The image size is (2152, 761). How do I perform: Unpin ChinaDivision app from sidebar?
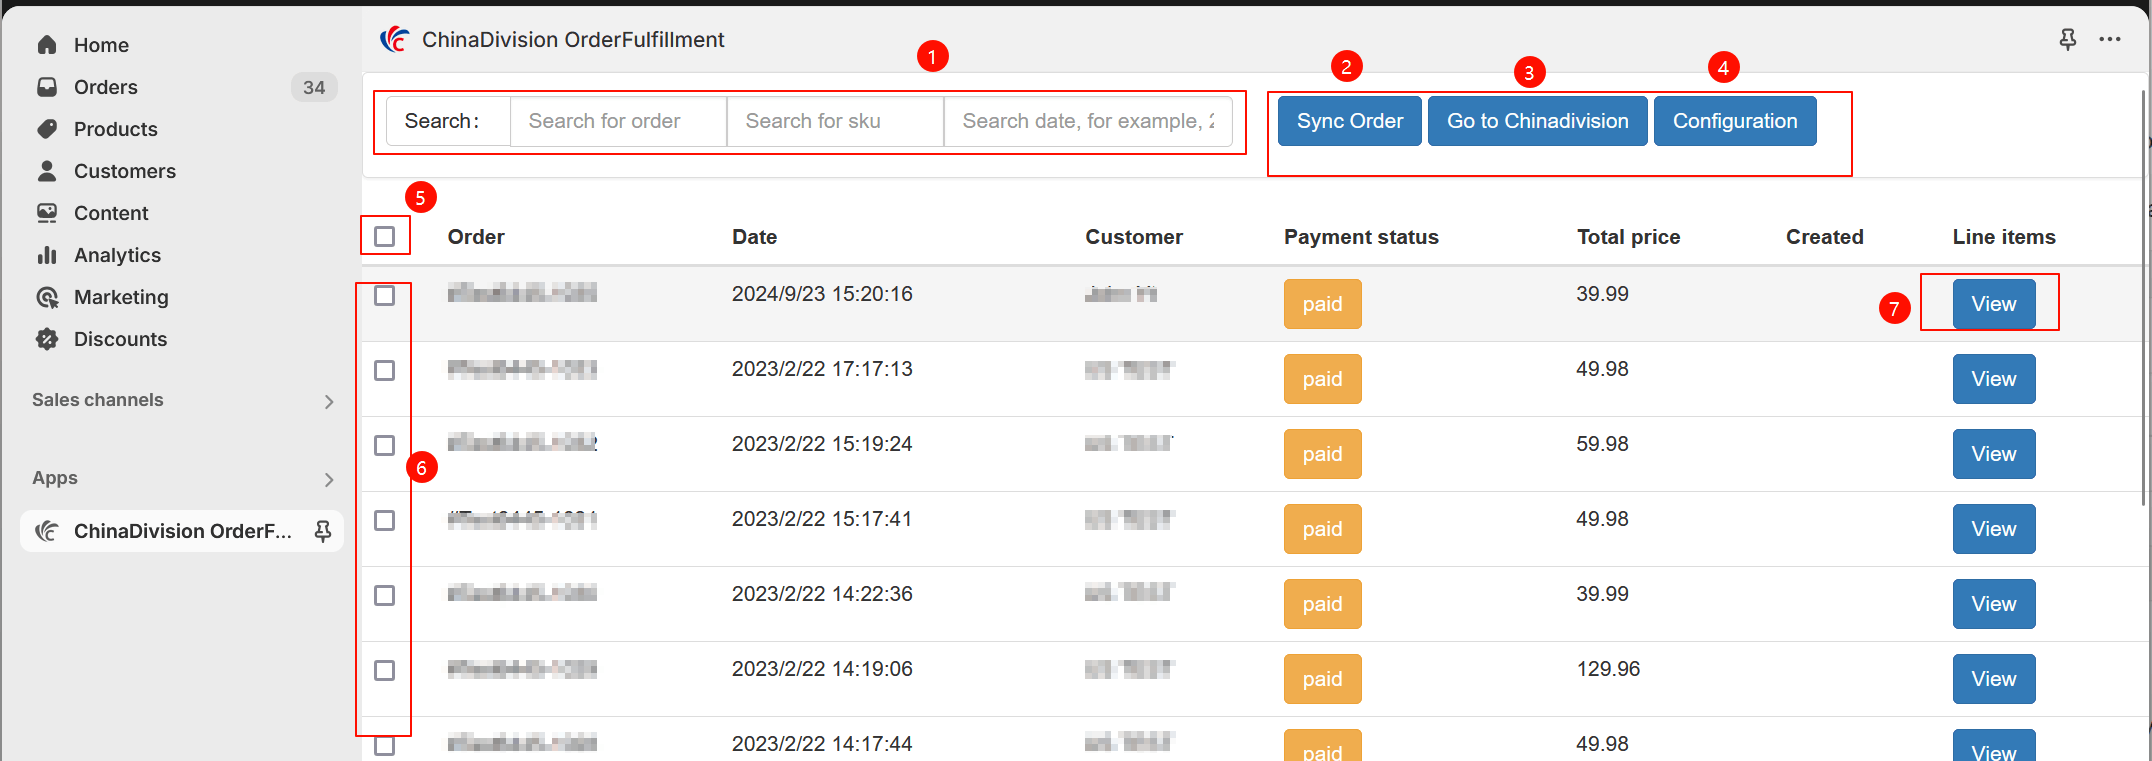click(x=323, y=531)
